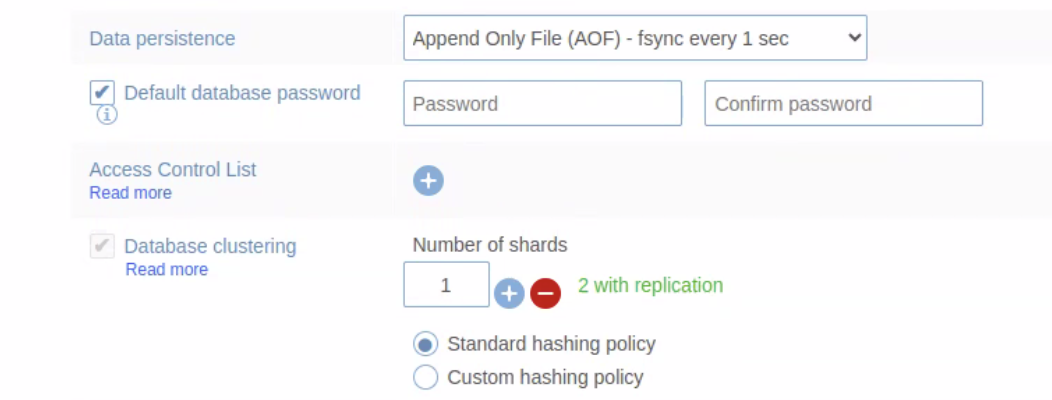Click the Data persistence label

tap(162, 39)
